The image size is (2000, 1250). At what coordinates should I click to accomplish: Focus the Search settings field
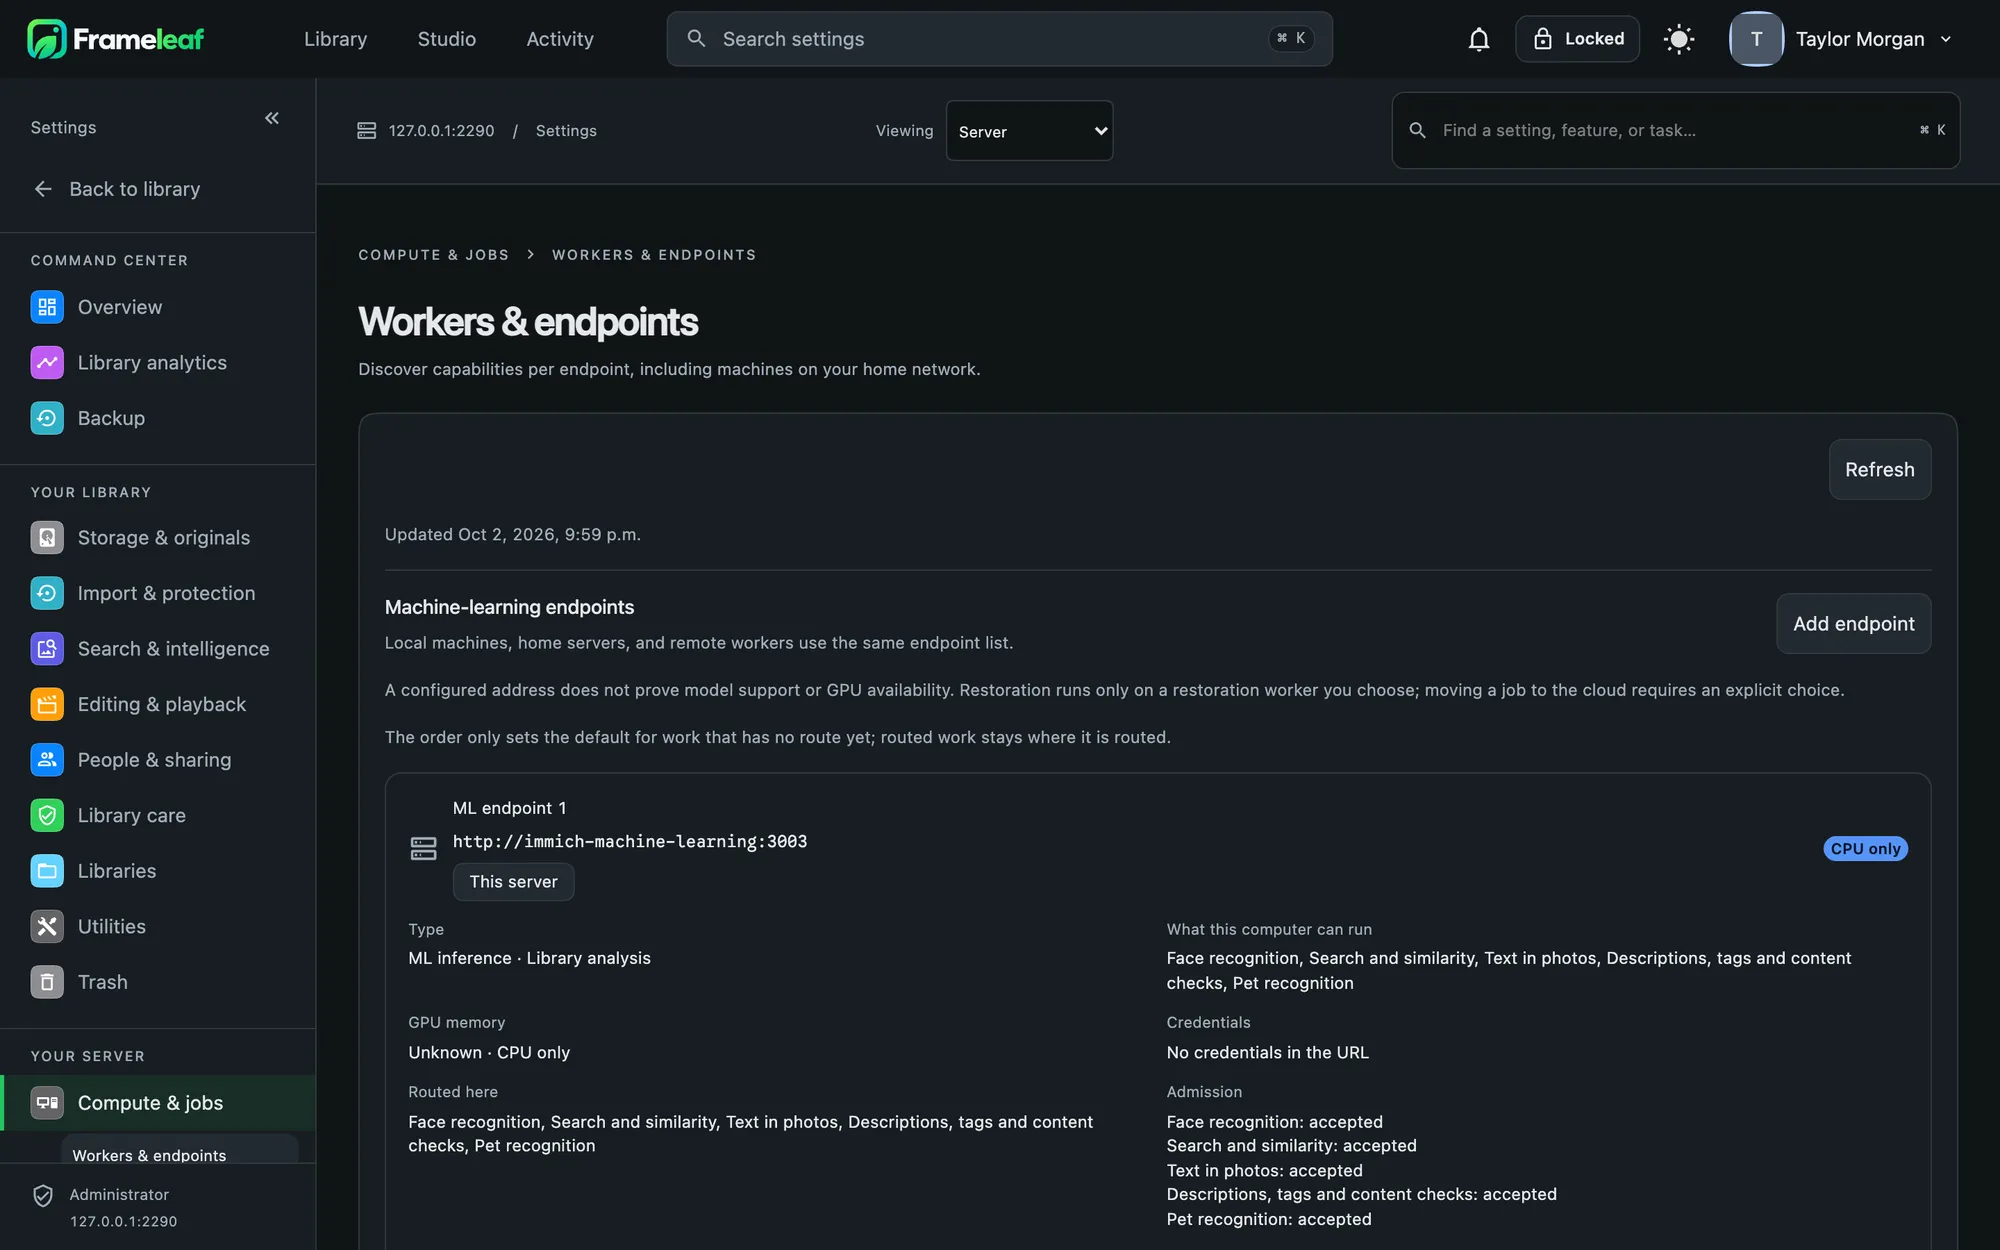click(x=999, y=39)
